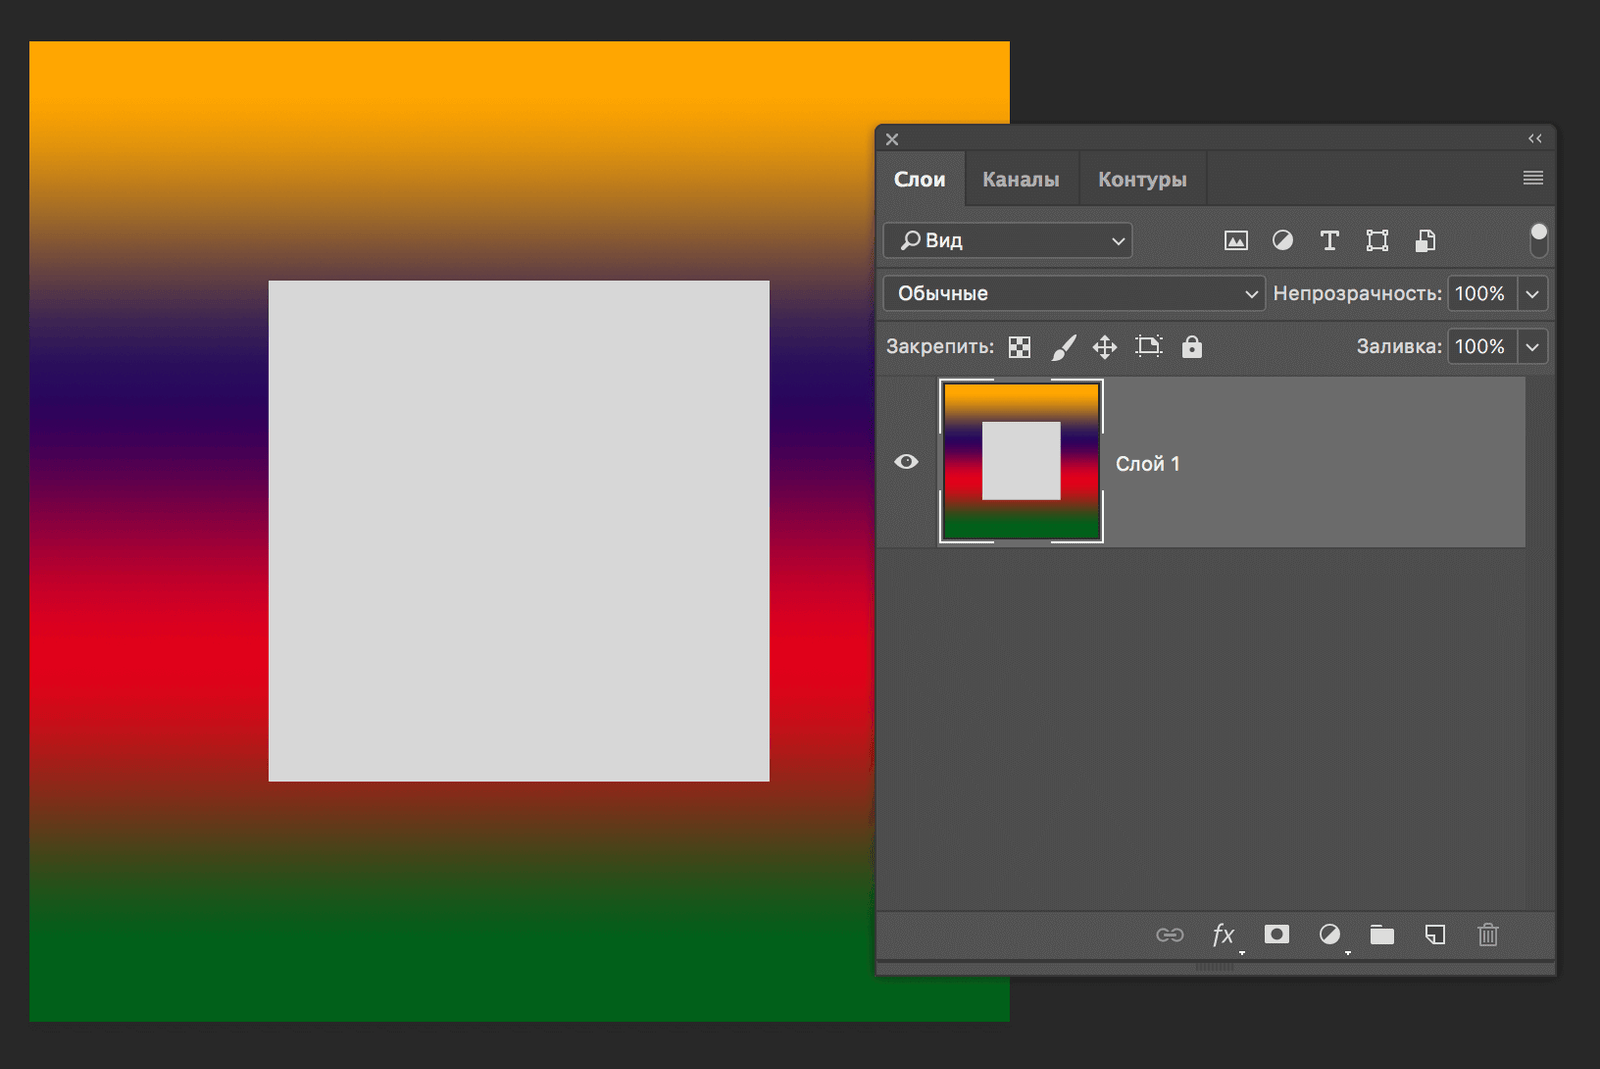Open the Контуры tab
This screenshot has height=1069, width=1600.
click(x=1142, y=178)
